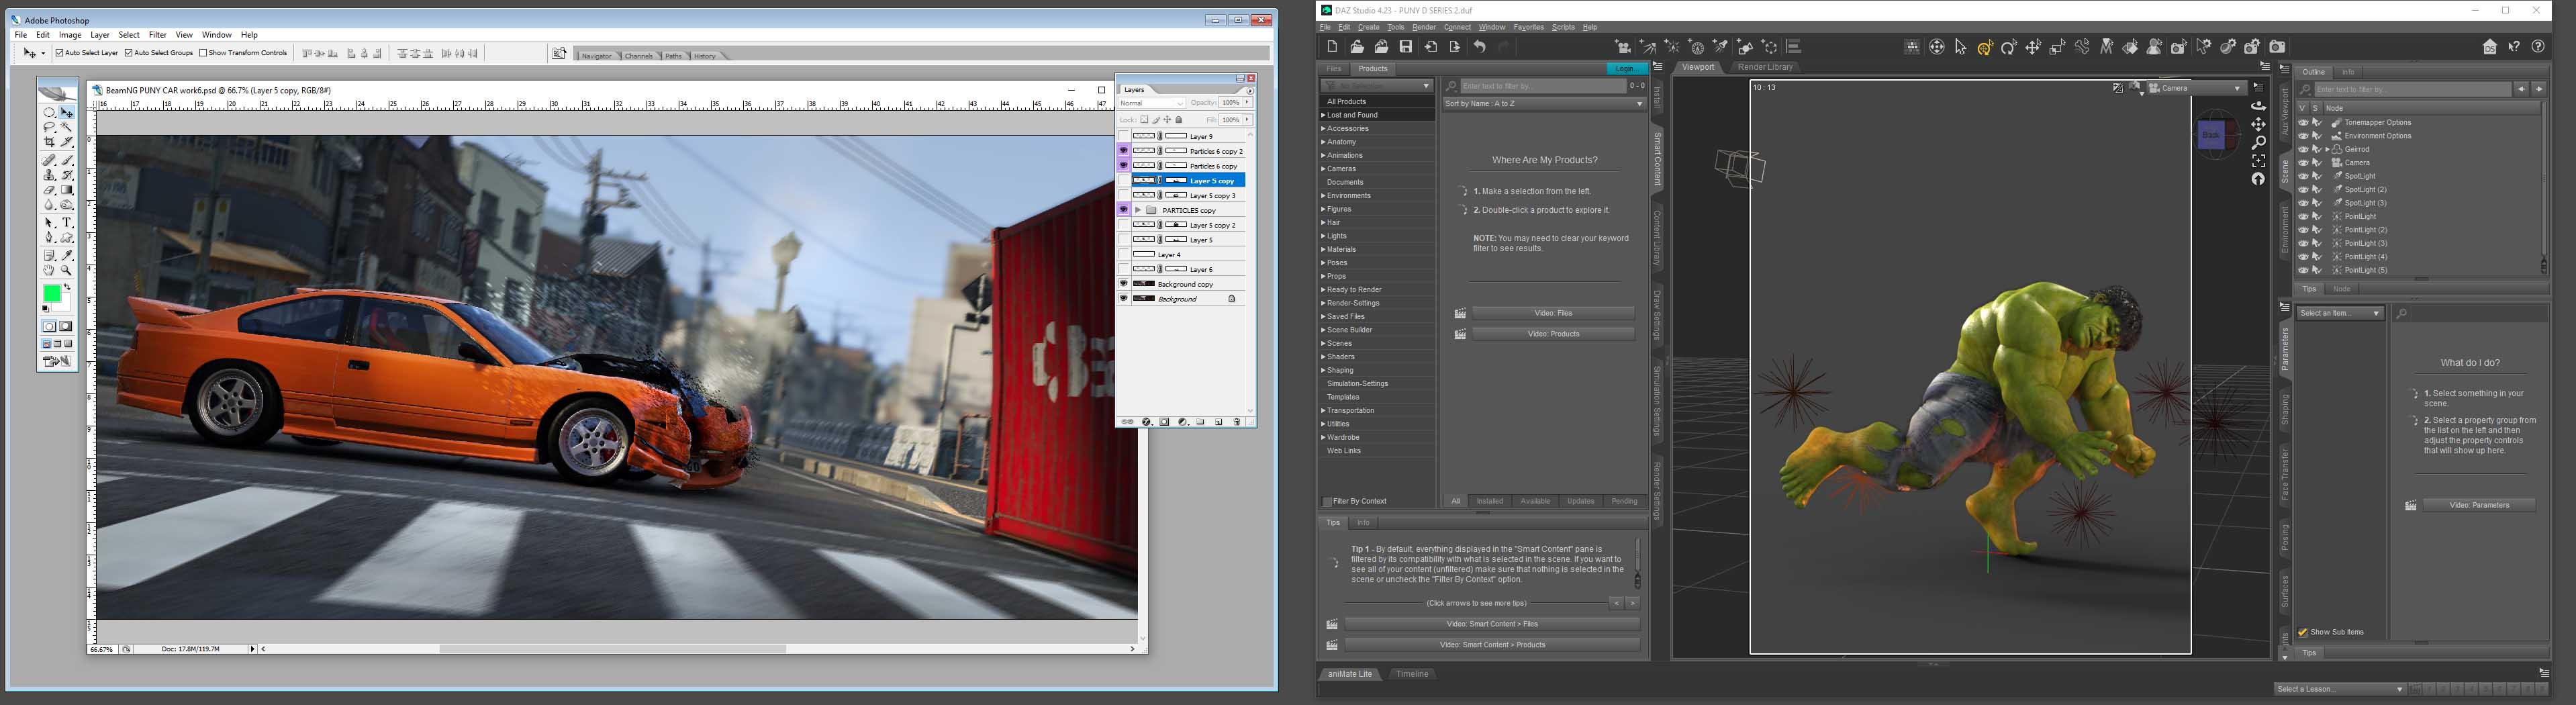Expand the Geirrod node in Scene outline

coord(2327,149)
